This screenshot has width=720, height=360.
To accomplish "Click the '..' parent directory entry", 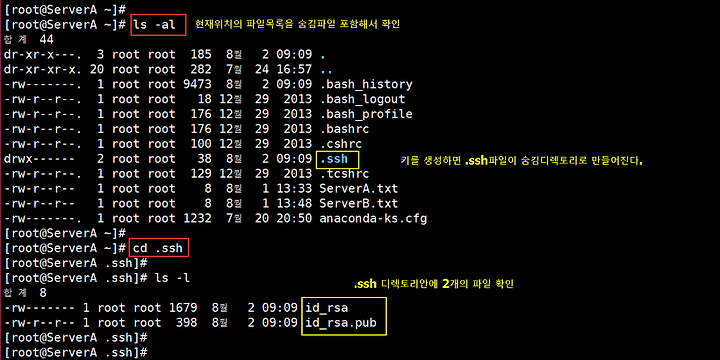I will (x=326, y=72).
